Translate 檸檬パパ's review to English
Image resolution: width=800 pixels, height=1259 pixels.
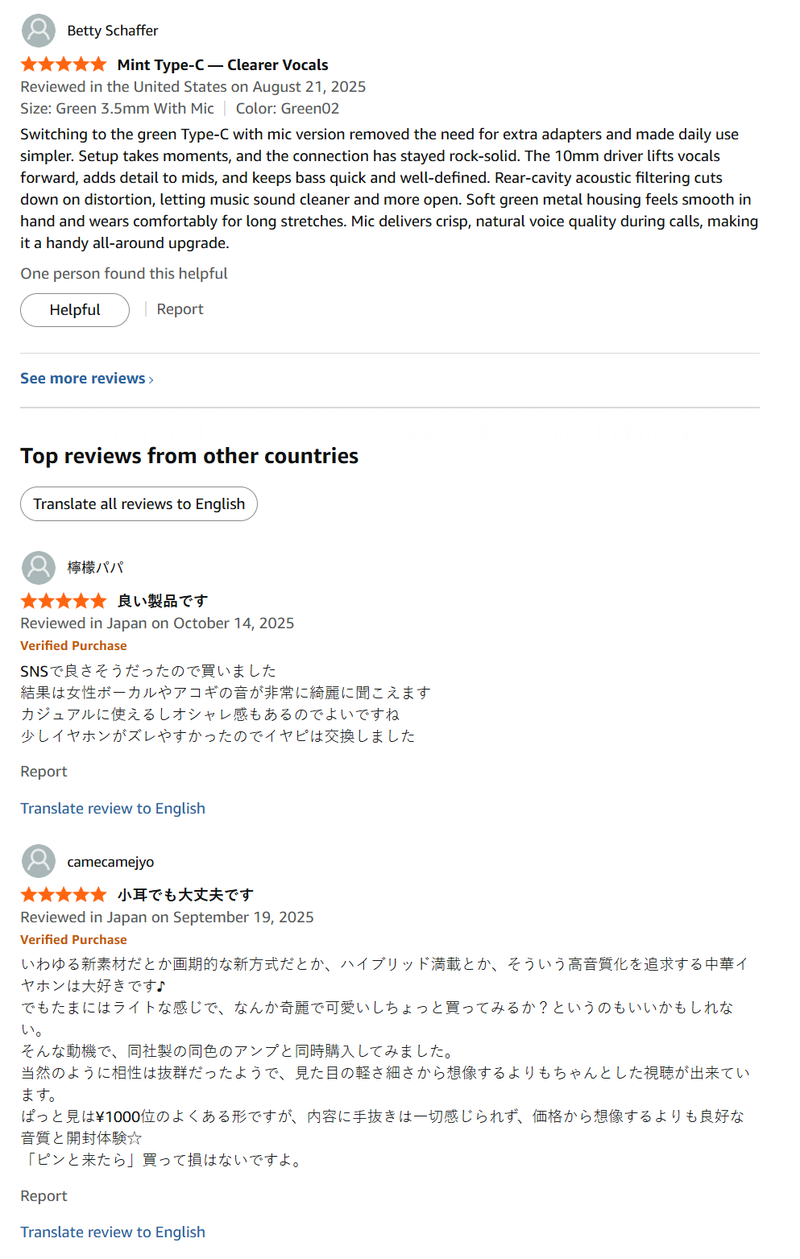[x=113, y=809]
